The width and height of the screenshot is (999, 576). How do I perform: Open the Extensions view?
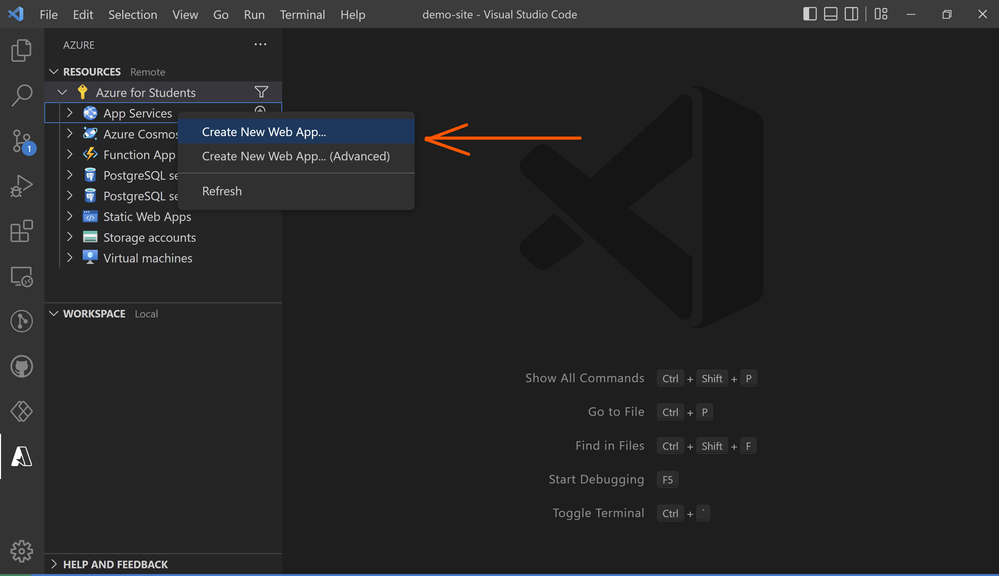coord(21,231)
